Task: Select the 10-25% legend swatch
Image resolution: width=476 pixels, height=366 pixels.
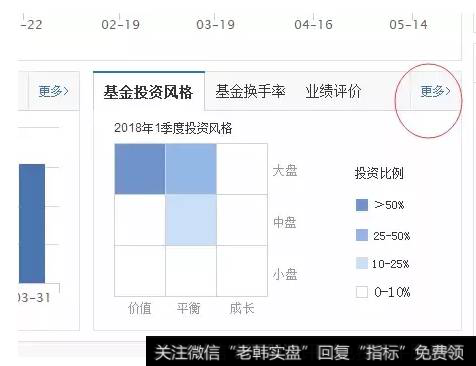Action: [362, 263]
